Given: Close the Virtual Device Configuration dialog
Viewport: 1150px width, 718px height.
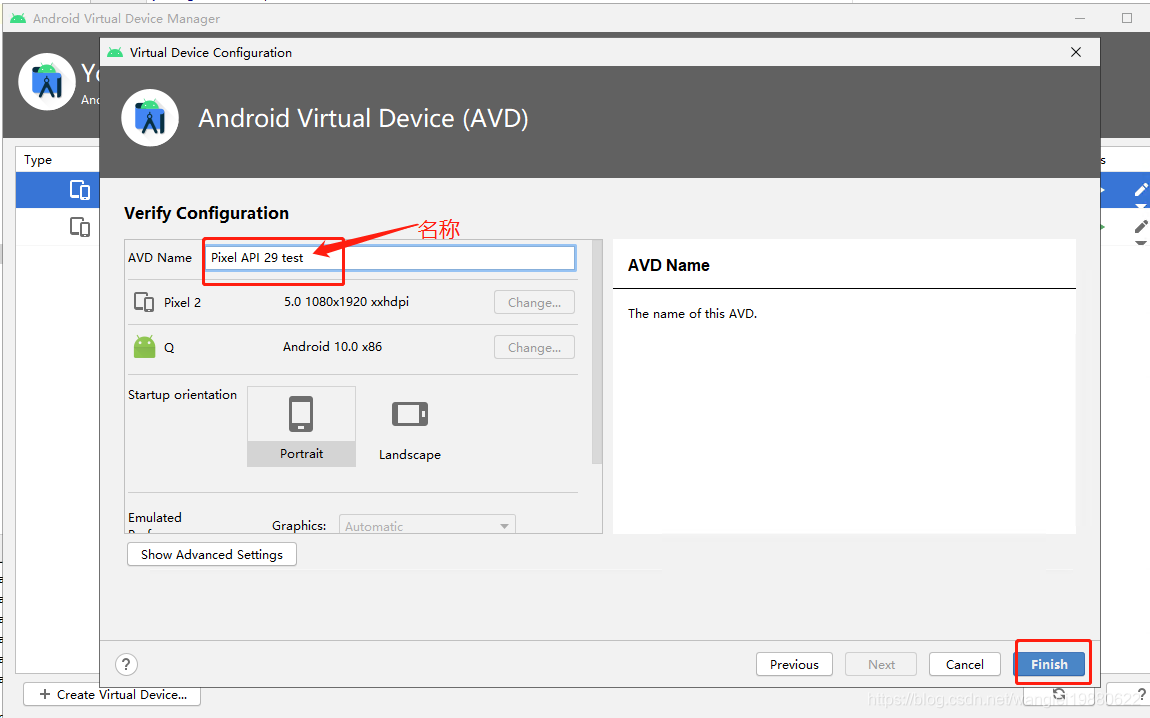Looking at the screenshot, I should pyautogui.click(x=1076, y=52).
